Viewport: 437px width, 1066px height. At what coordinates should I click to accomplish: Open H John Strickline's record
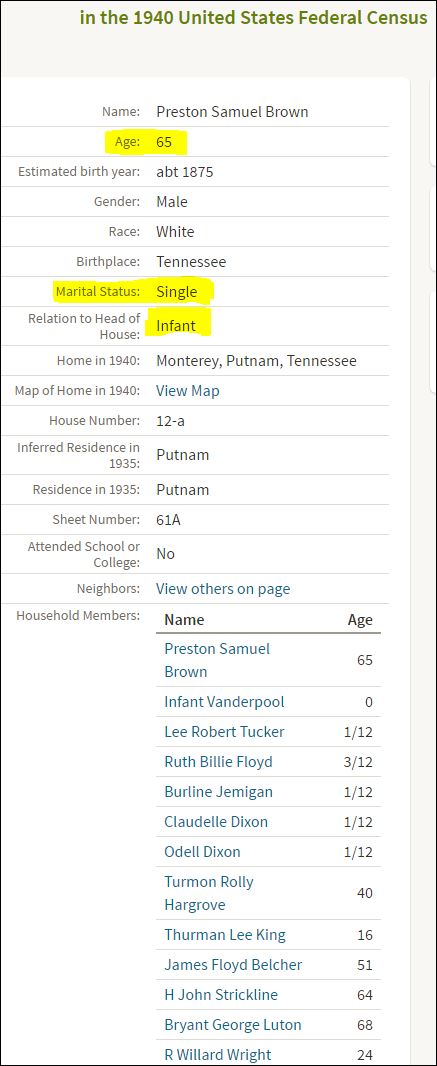[221, 995]
